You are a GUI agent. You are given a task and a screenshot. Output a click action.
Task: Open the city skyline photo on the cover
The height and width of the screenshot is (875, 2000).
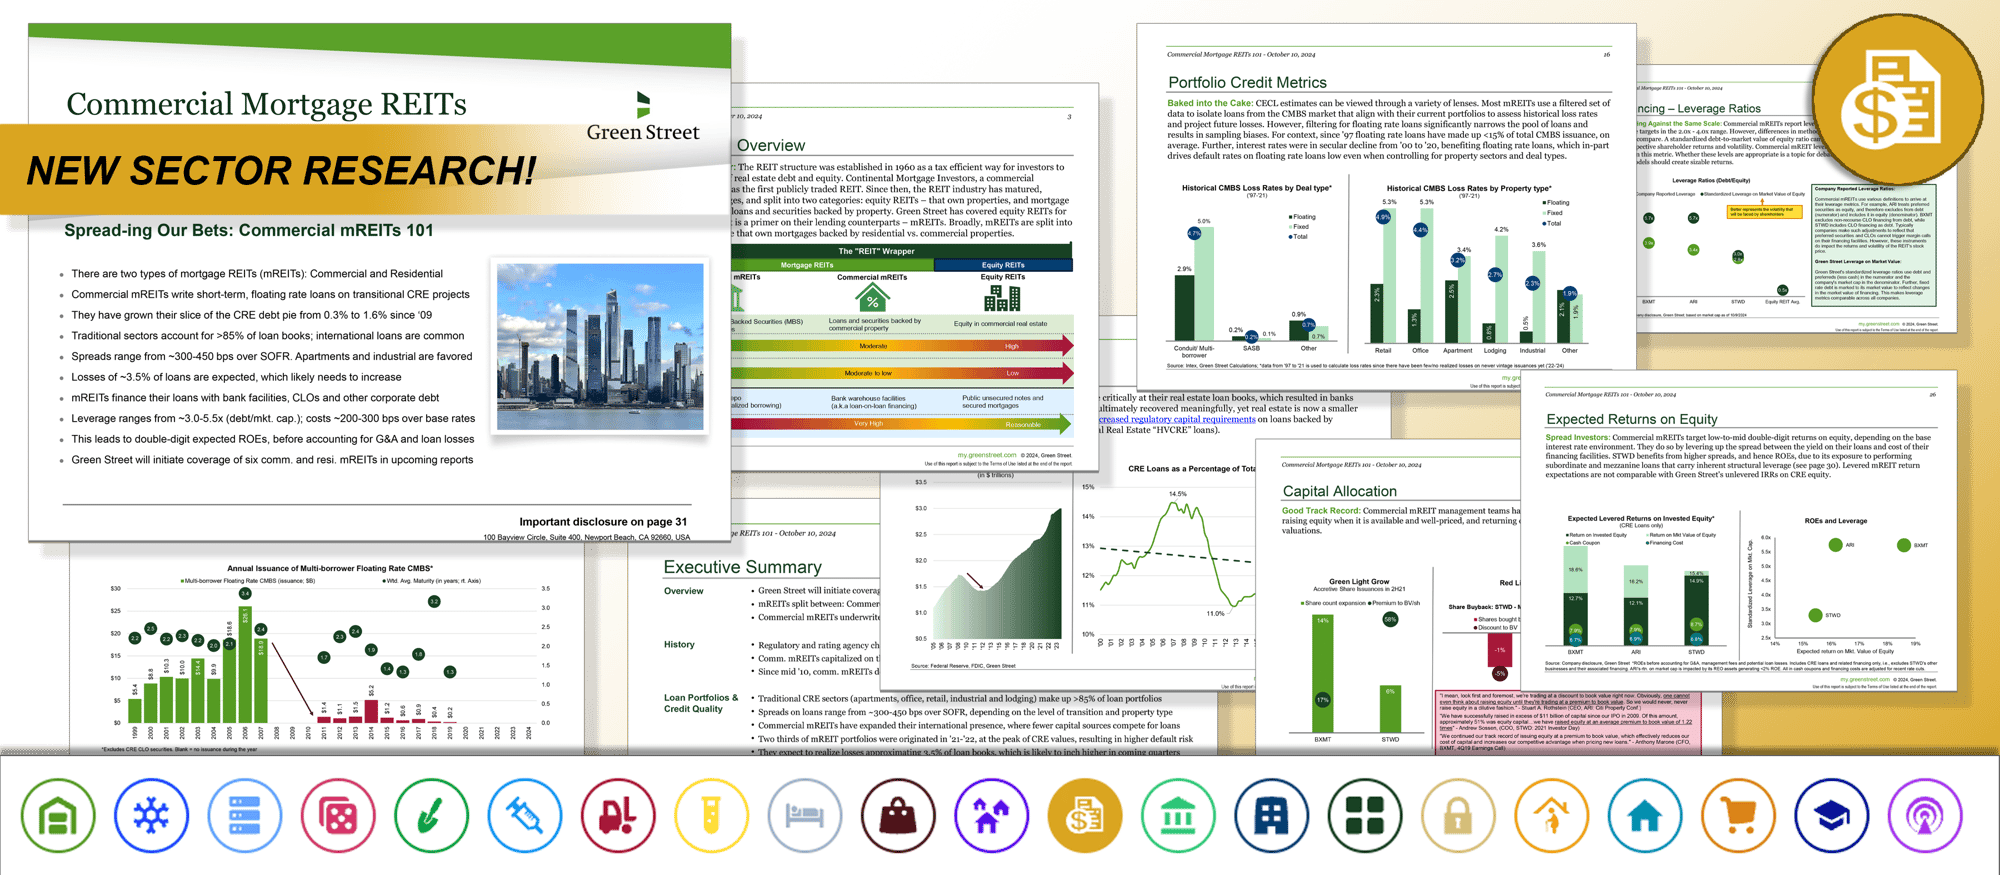[x=600, y=347]
